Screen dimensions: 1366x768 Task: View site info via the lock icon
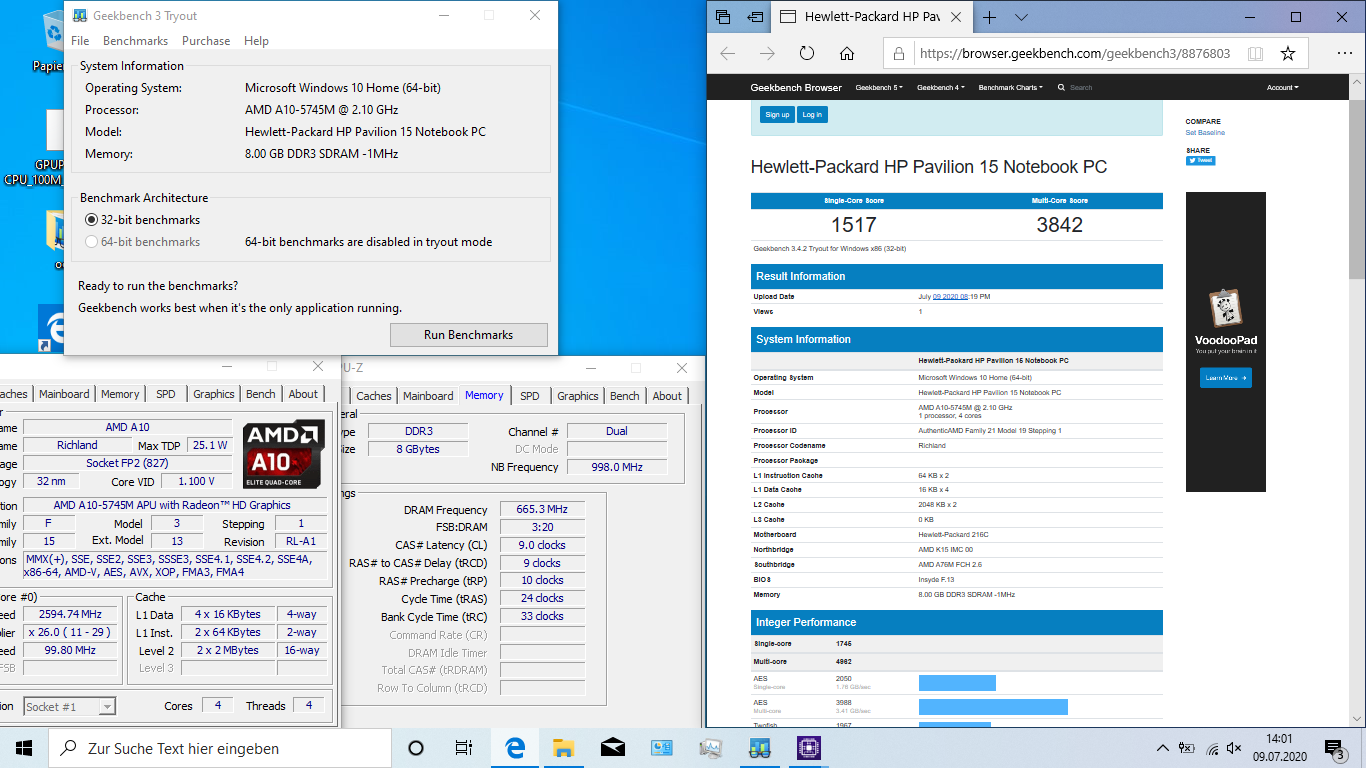pos(899,53)
